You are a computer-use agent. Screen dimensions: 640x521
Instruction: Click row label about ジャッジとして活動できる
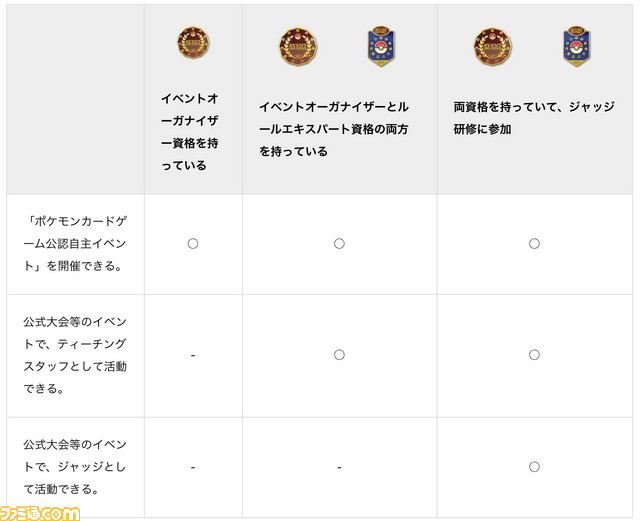pos(74,467)
